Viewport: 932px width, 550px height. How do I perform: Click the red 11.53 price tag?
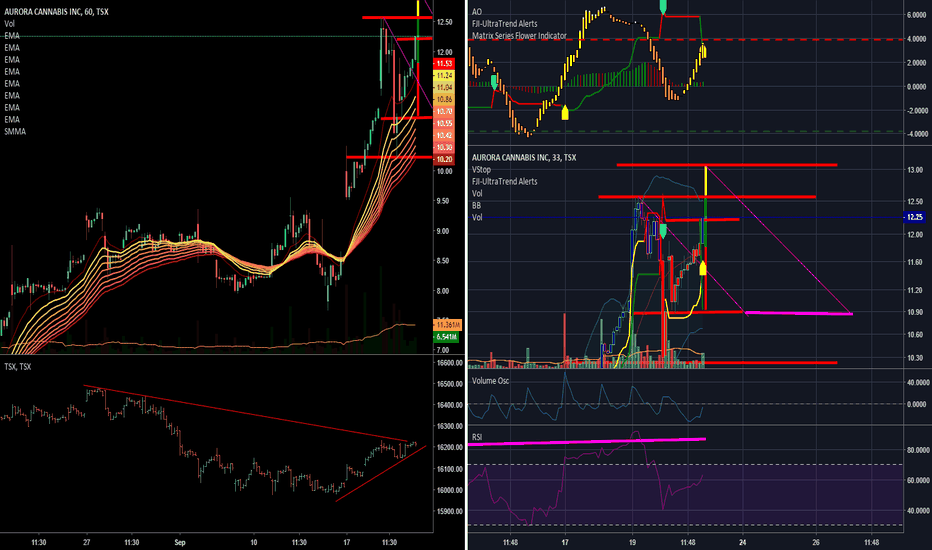444,64
